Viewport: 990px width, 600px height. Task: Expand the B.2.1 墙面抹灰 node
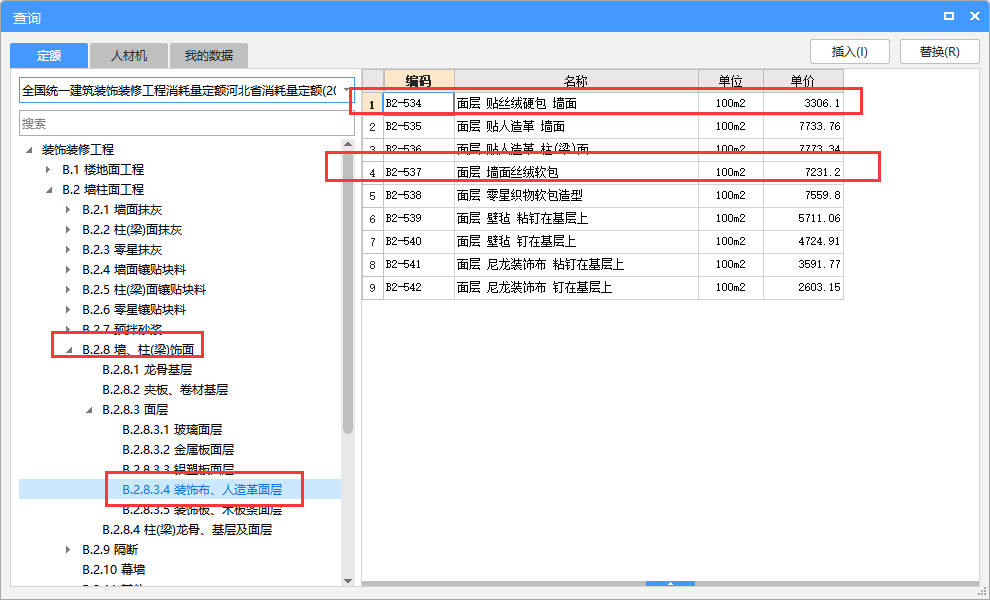[68, 210]
